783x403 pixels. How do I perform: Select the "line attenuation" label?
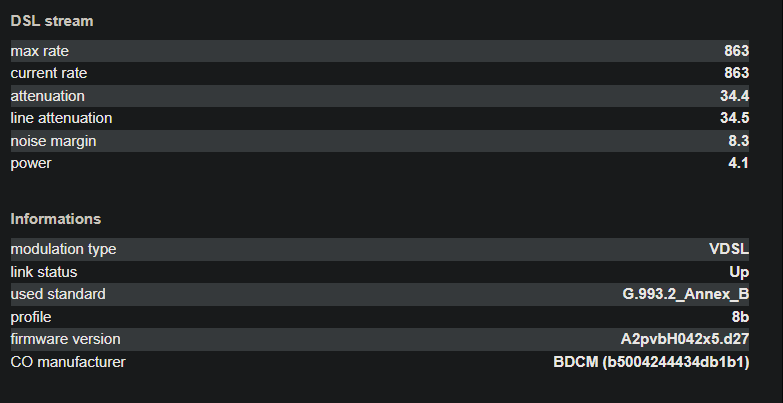[x=61, y=118]
